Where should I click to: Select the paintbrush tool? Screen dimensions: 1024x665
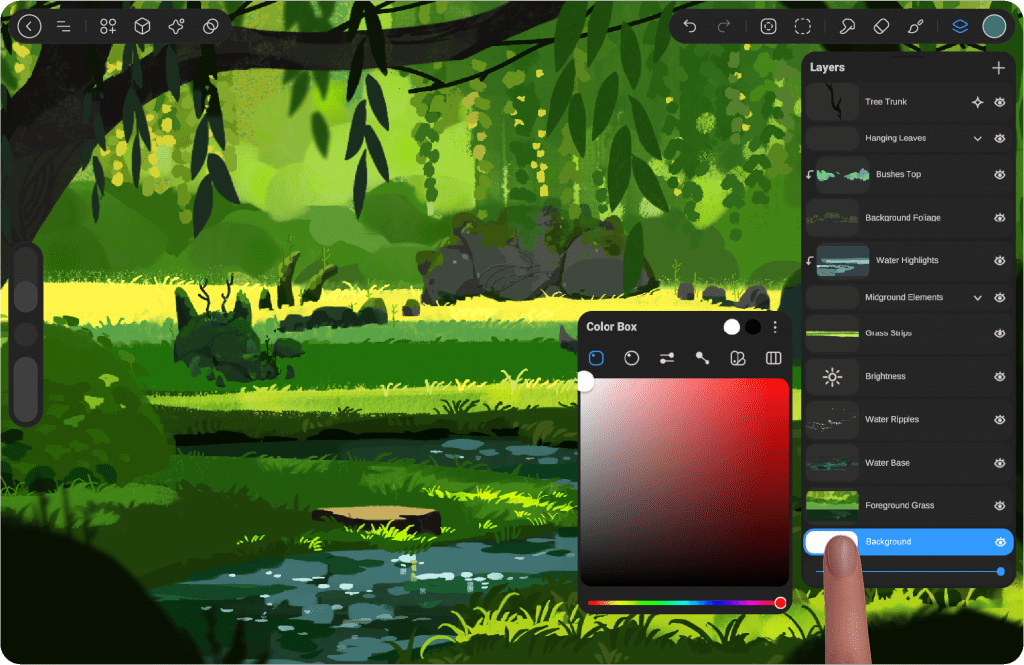915,27
